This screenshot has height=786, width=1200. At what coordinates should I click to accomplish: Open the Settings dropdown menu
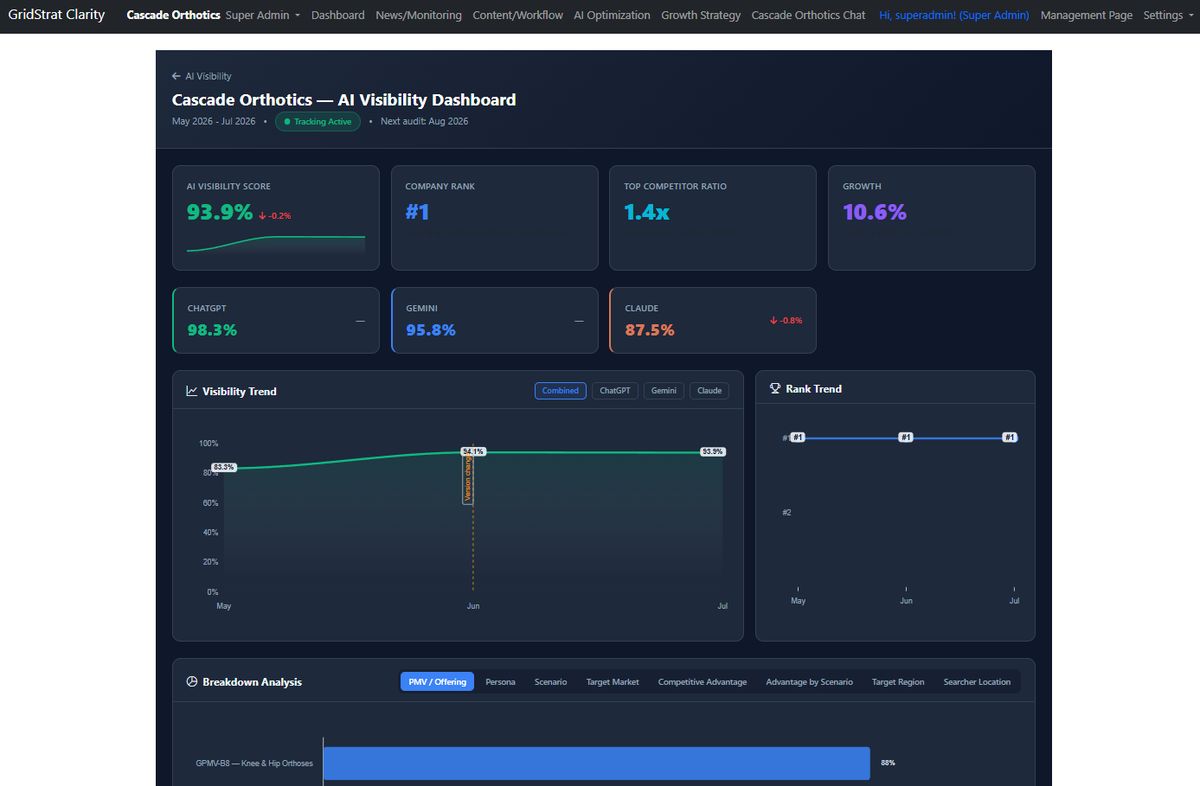point(1167,15)
